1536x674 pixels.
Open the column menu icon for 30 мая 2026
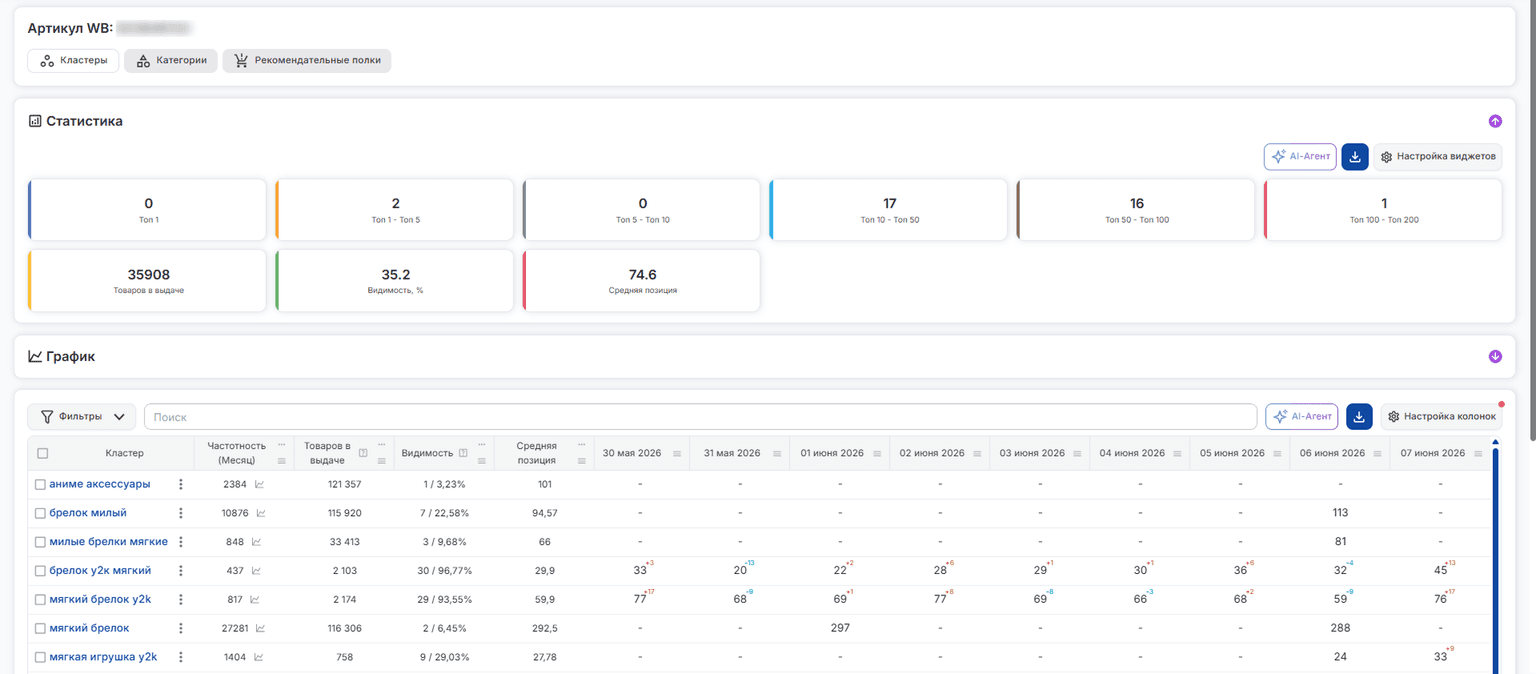click(x=677, y=454)
